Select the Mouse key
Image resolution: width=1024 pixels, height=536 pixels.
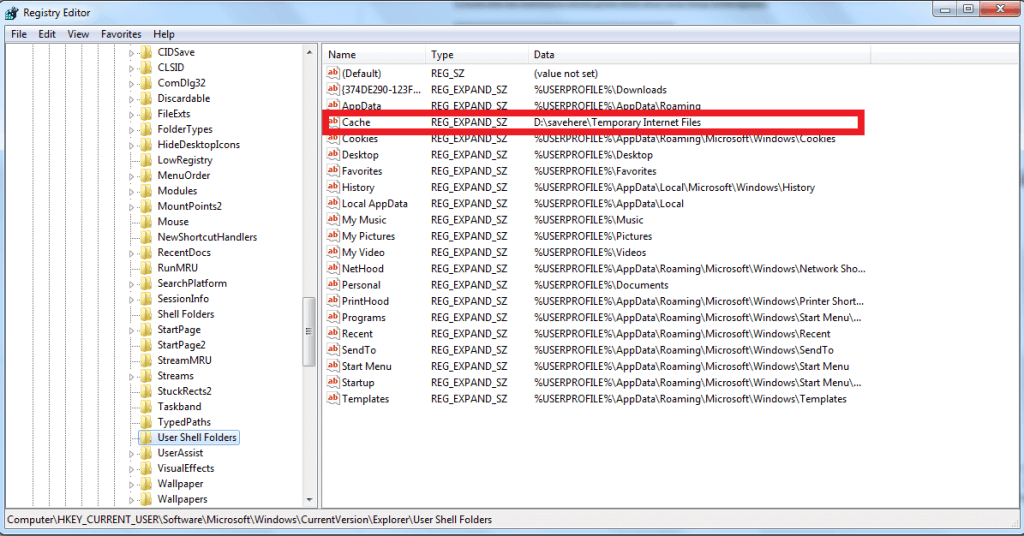coord(172,221)
